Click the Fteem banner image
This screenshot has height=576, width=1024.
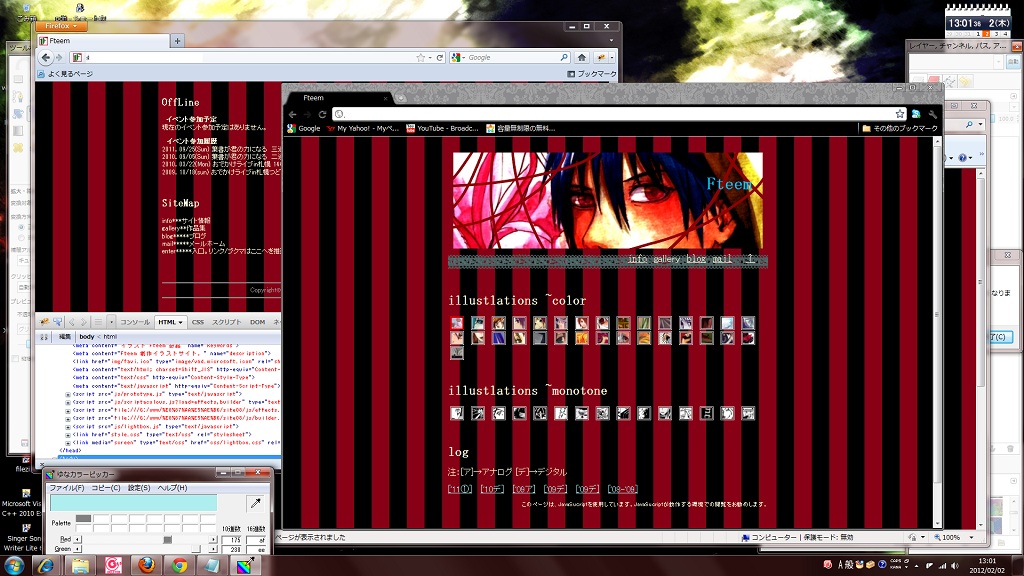pos(607,200)
